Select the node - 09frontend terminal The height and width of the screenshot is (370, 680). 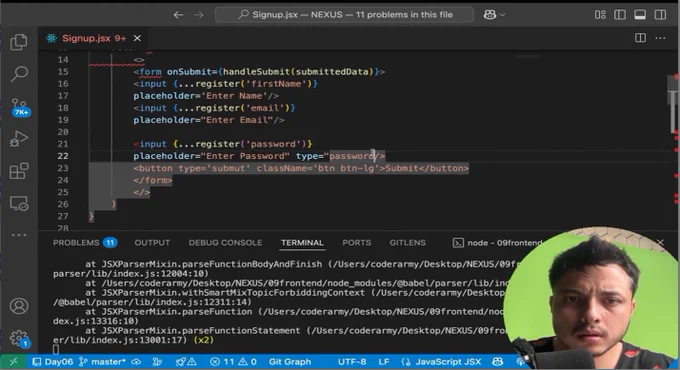497,242
